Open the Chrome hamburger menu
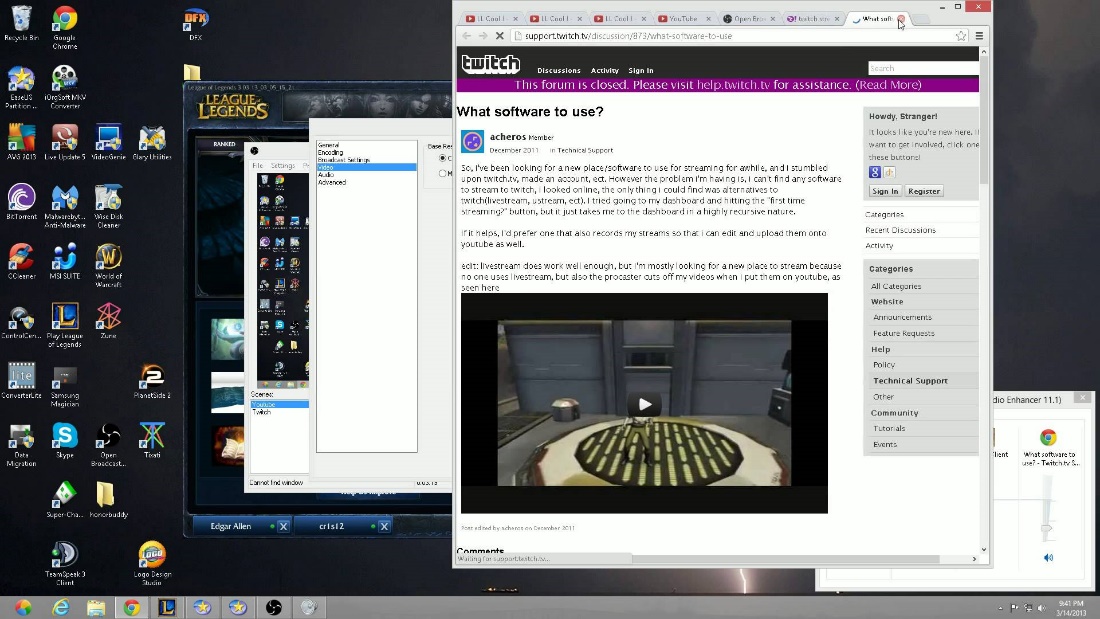Image resolution: width=1100 pixels, height=619 pixels. click(979, 36)
